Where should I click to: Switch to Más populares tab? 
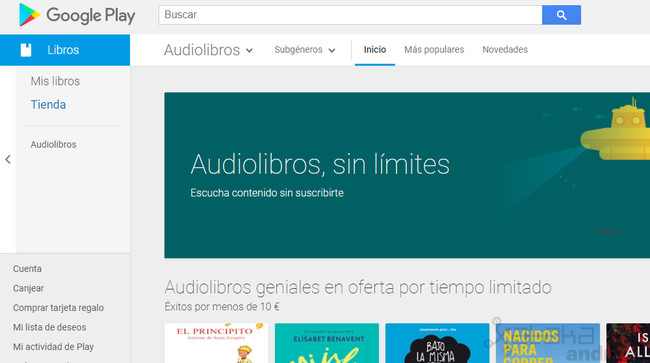434,50
